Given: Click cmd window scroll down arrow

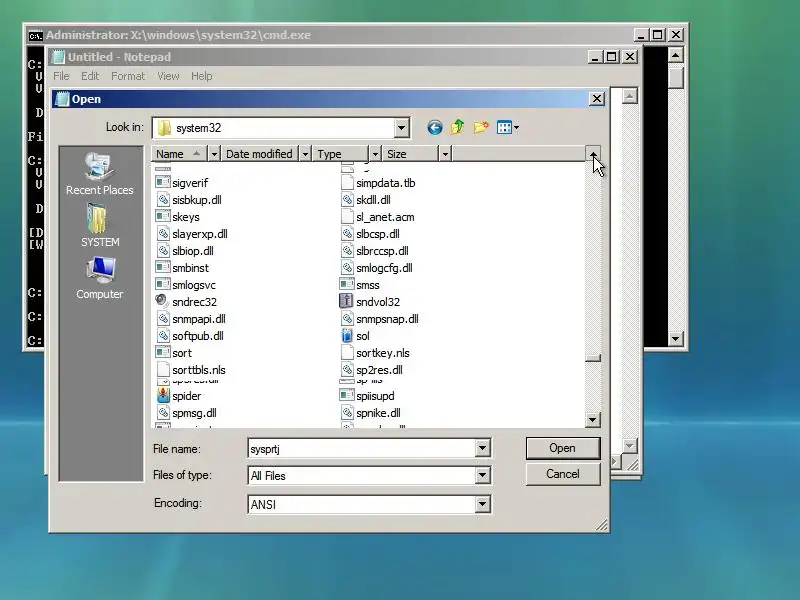Looking at the screenshot, I should pos(676,337).
